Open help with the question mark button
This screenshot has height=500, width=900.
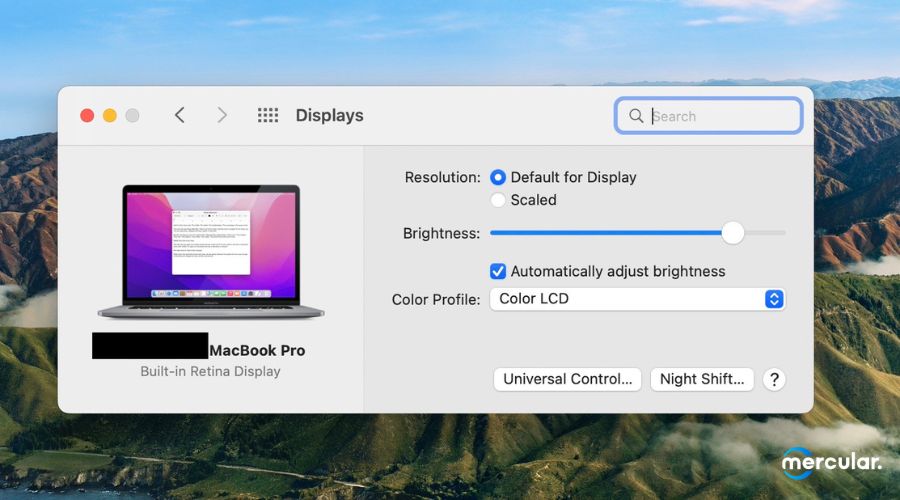coord(774,379)
